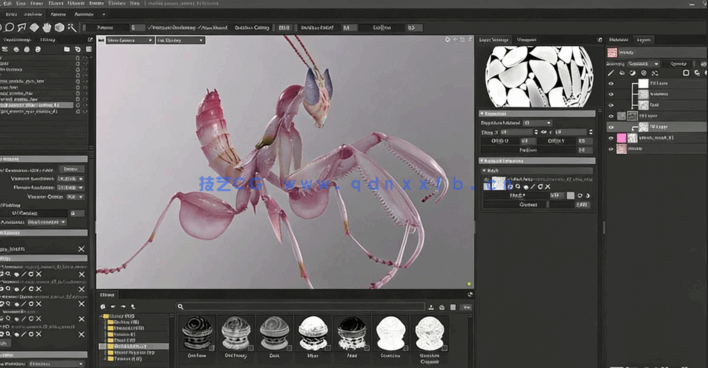Open the Help menu
This screenshot has height=368, width=708.
(135, 3)
